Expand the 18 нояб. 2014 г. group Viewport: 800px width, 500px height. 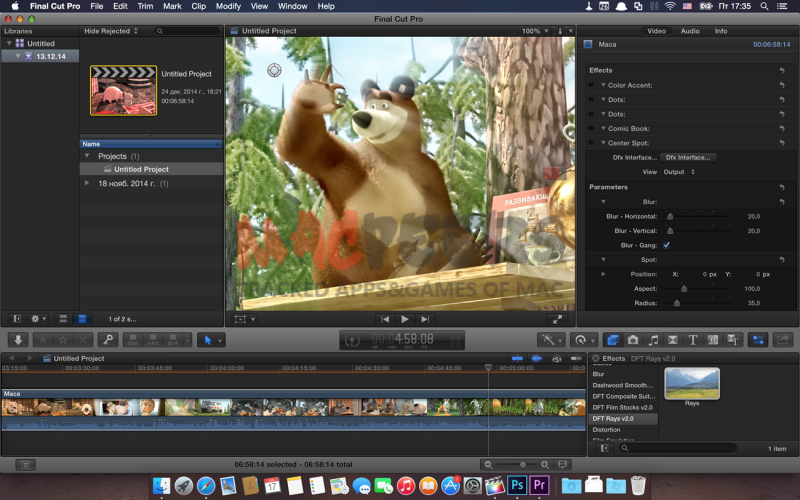(x=88, y=183)
